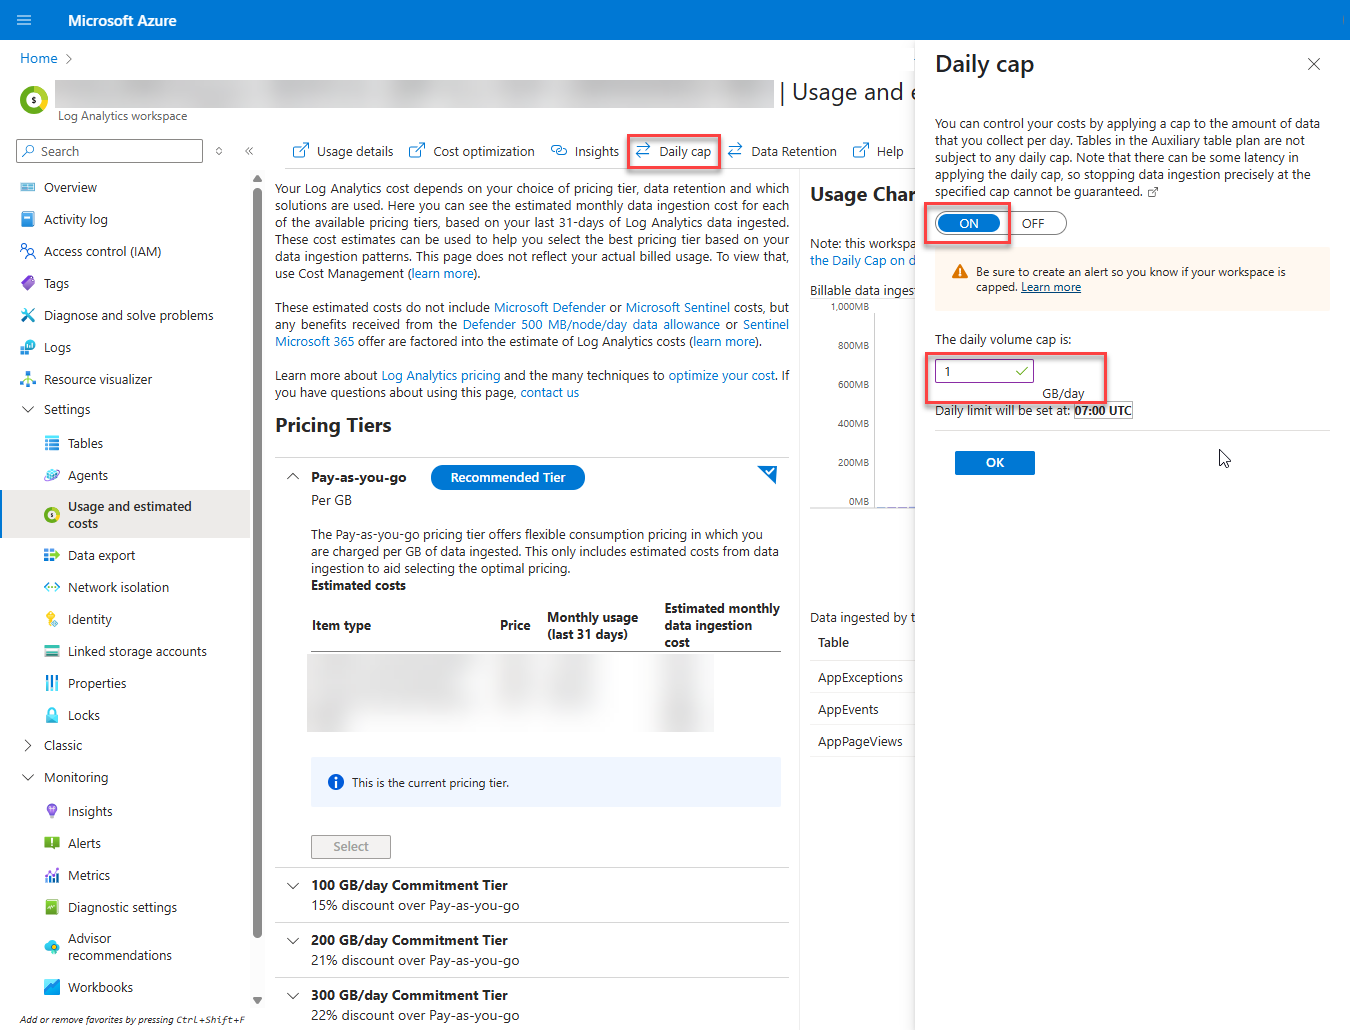This screenshot has width=1350, height=1030.
Task: Click OK to apply daily cap
Action: click(995, 462)
